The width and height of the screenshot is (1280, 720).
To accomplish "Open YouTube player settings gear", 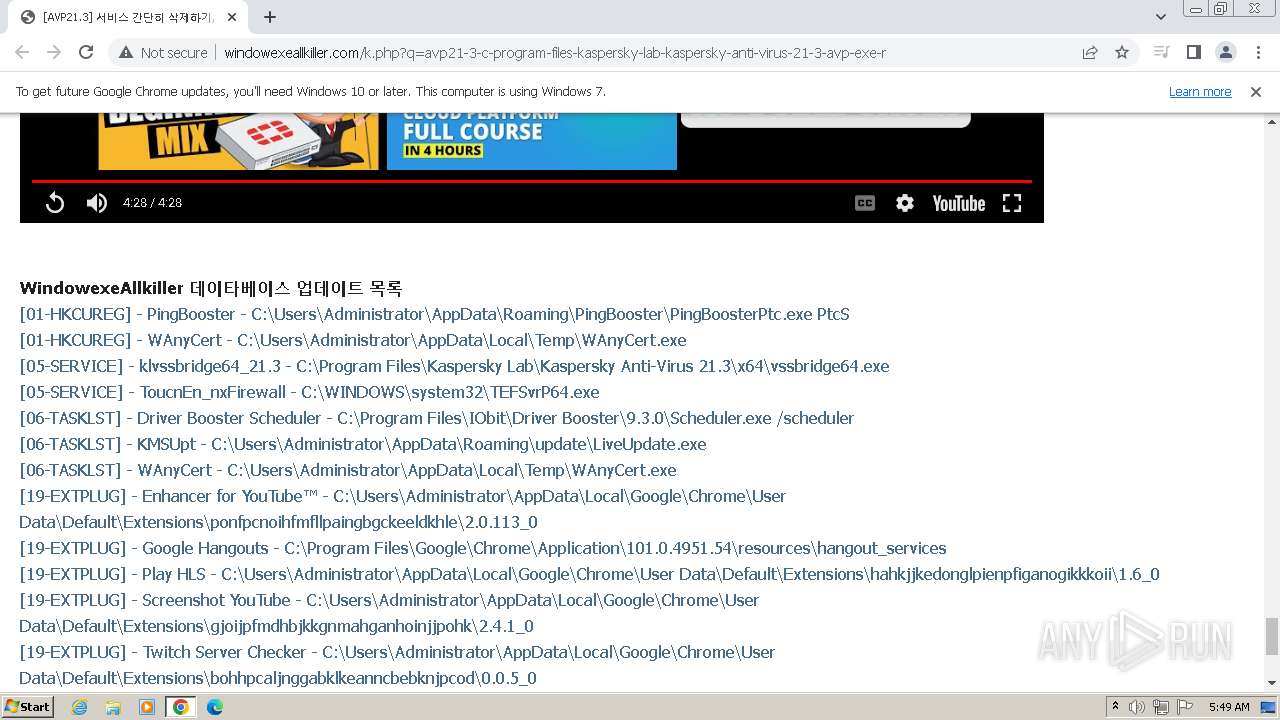I will coord(905,203).
